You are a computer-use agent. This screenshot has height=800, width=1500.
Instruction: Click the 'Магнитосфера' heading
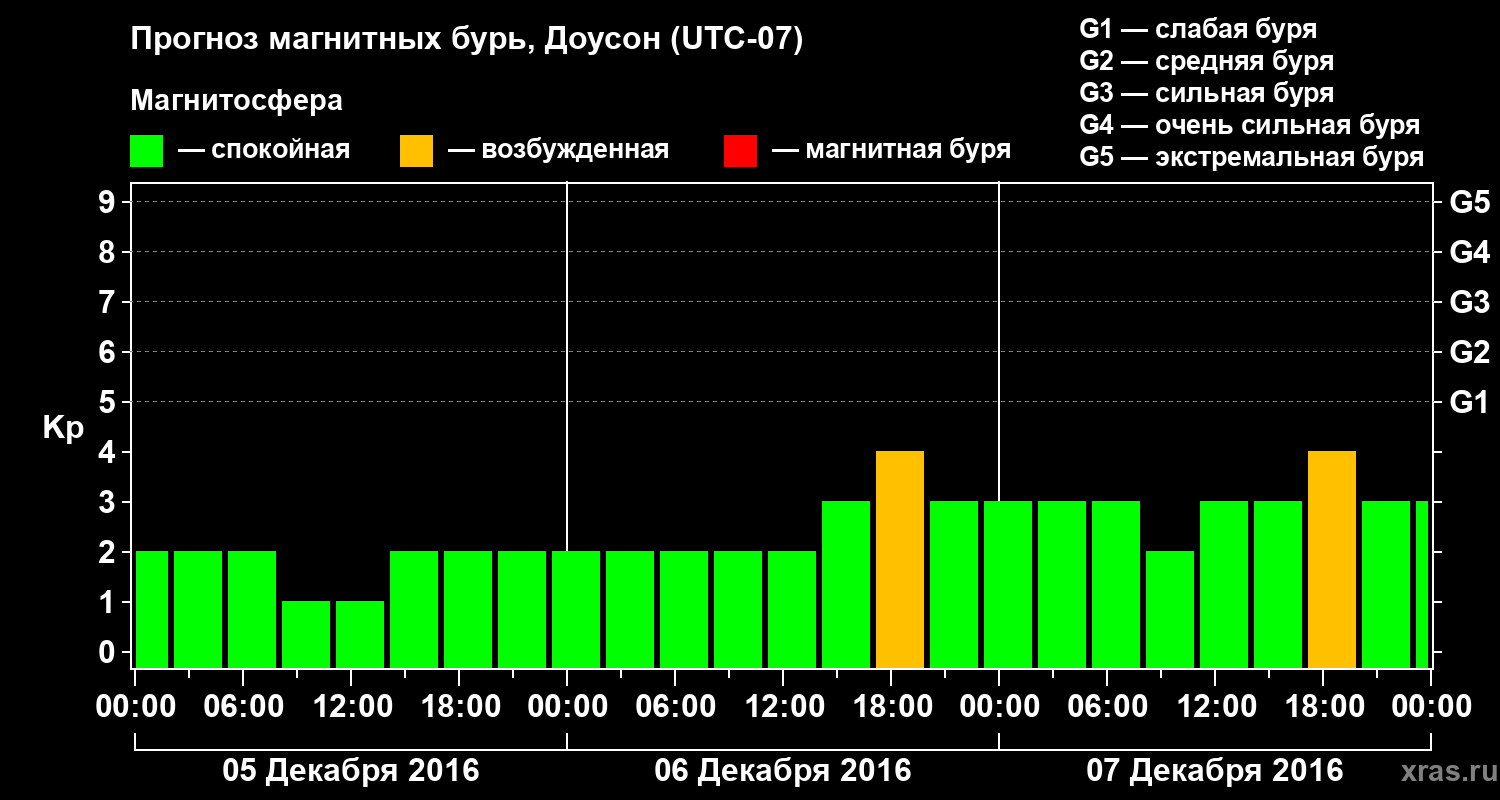click(237, 101)
